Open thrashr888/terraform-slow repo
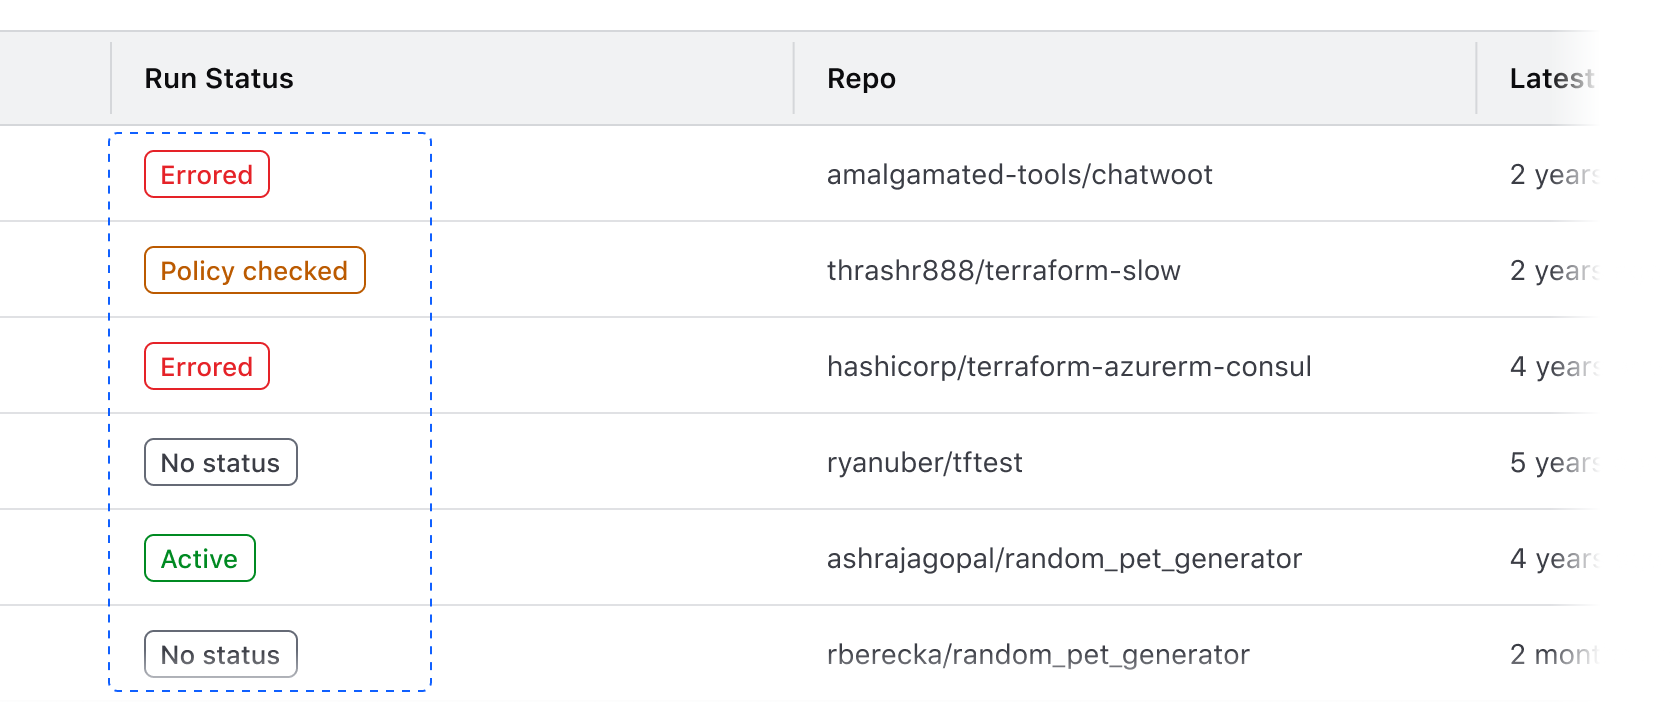This screenshot has height=706, width=1672. (x=1003, y=271)
